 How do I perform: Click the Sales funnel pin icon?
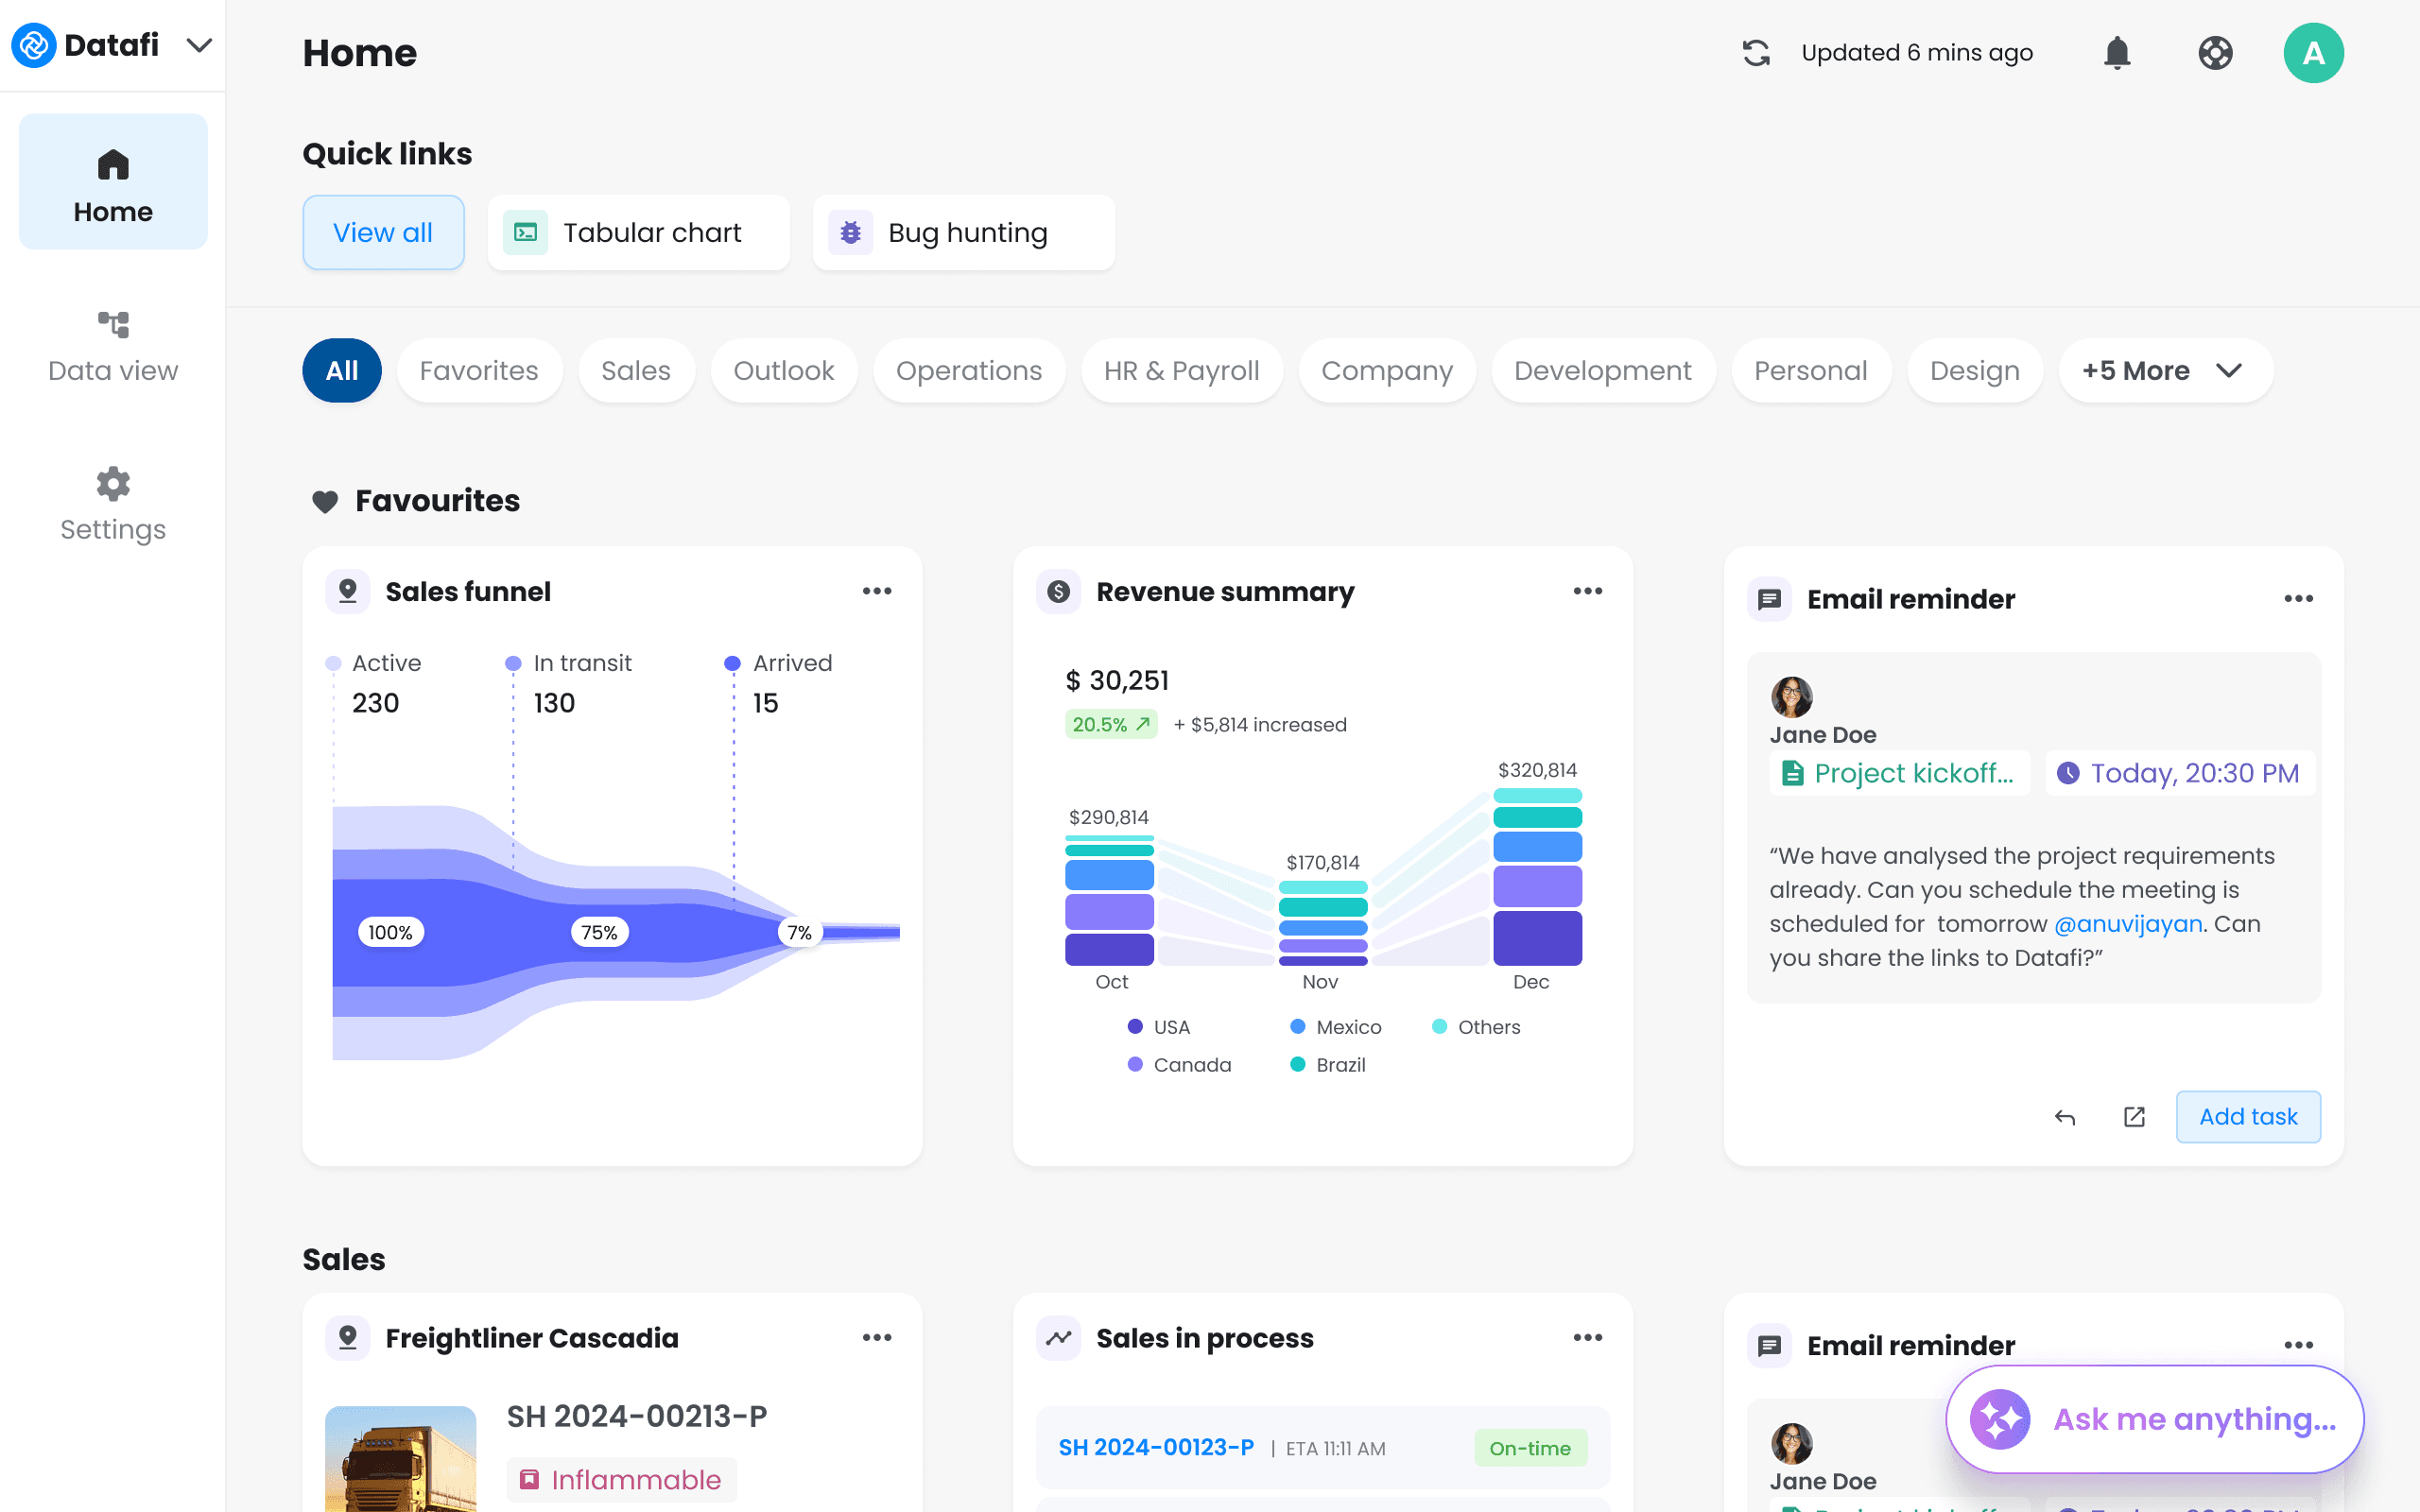(x=348, y=592)
